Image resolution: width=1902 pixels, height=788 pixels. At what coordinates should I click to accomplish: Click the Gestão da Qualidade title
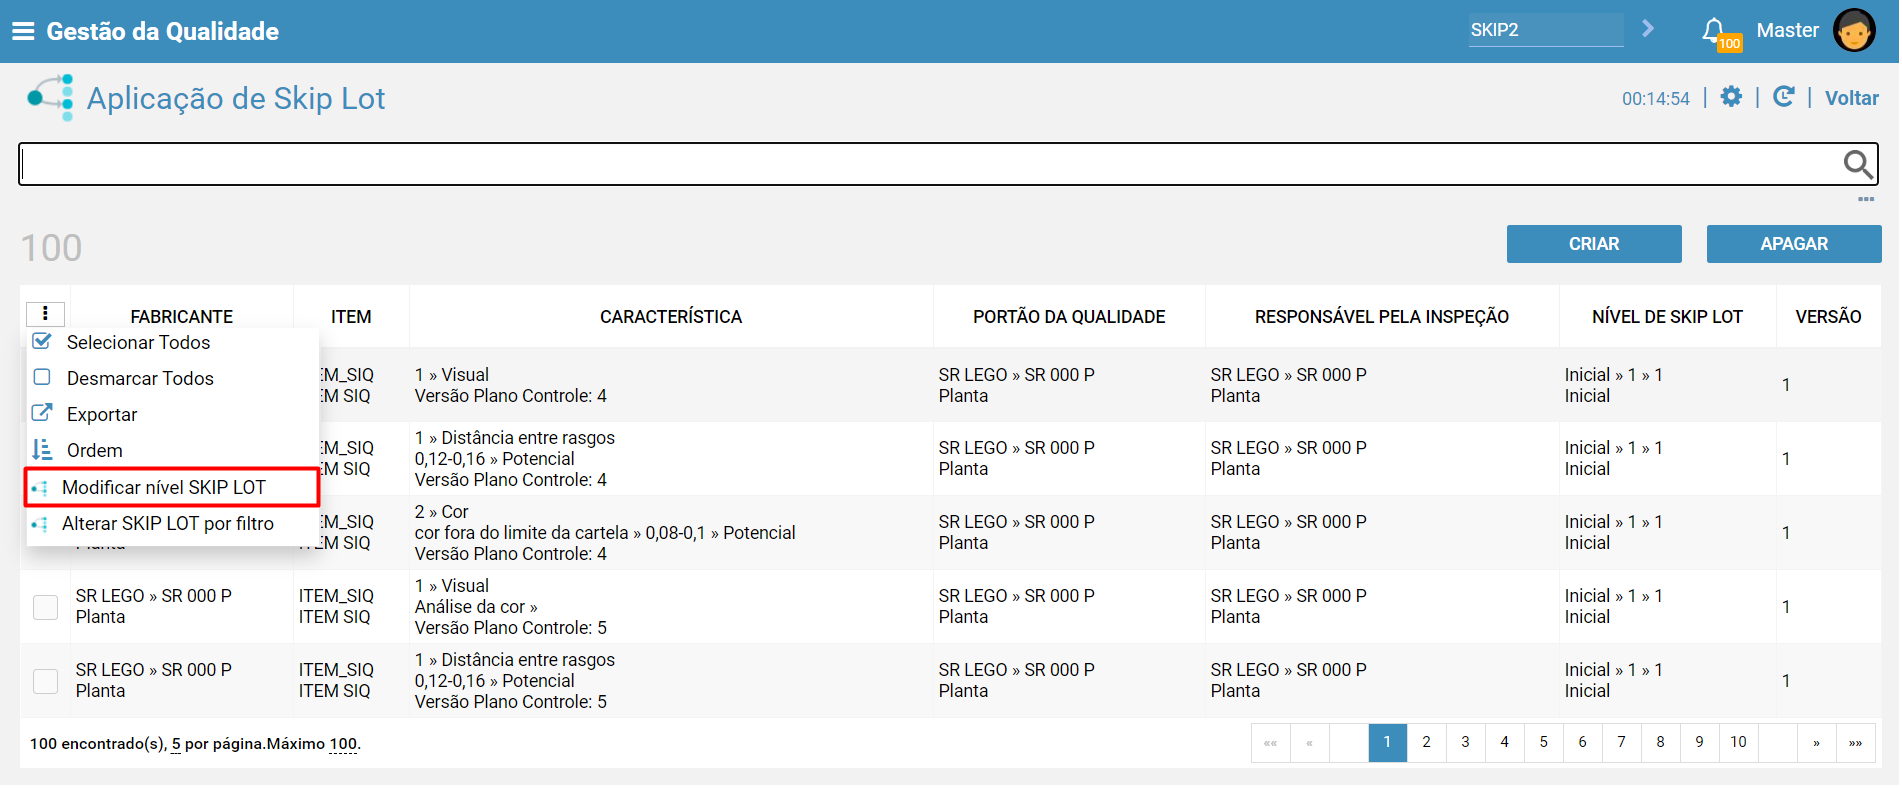pyautogui.click(x=163, y=31)
